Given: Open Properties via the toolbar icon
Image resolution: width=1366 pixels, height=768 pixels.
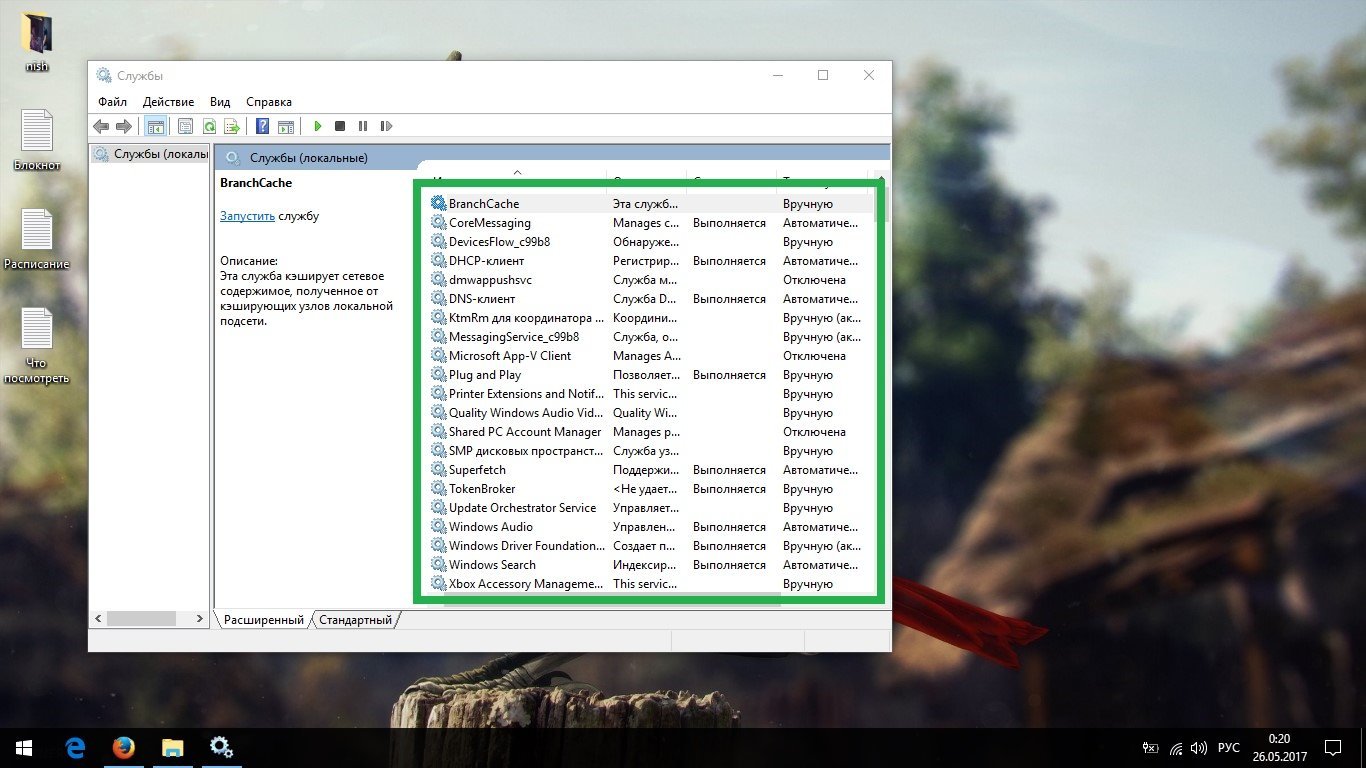Looking at the screenshot, I should tap(185, 126).
